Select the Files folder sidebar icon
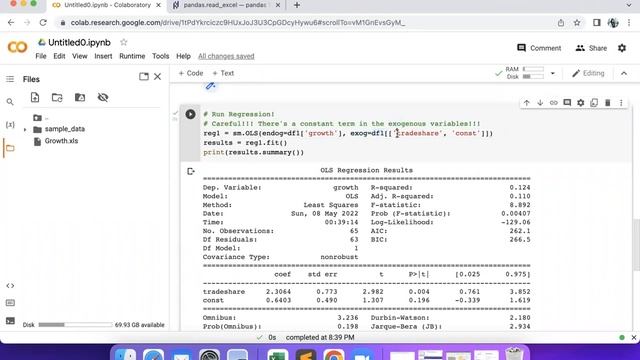This screenshot has height=360, width=640. tap(10, 148)
